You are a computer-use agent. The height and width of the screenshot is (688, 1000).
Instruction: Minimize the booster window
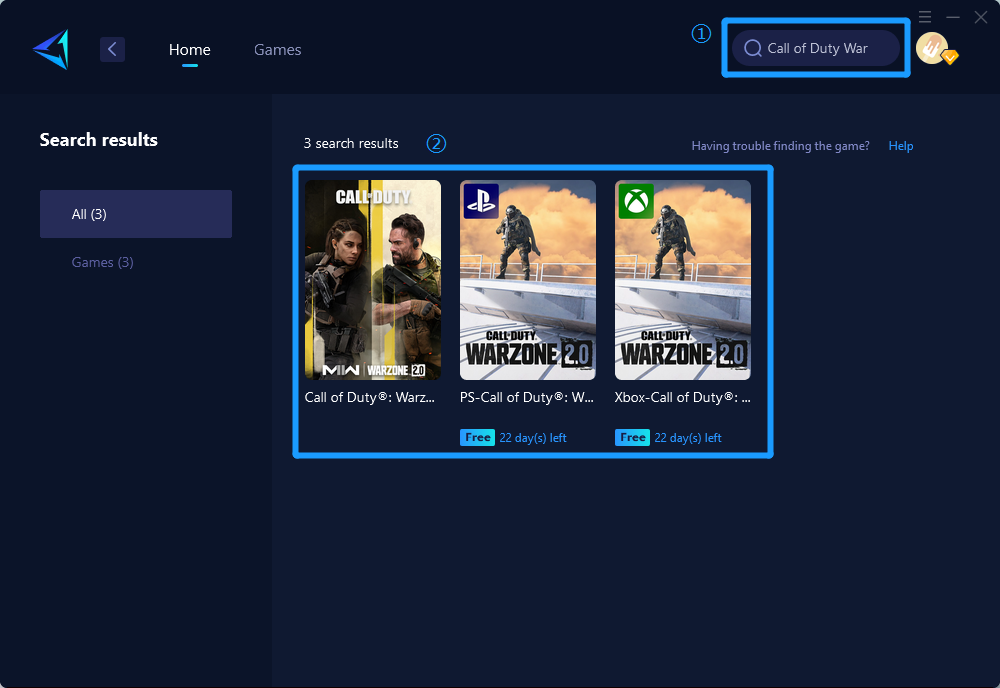tap(953, 17)
